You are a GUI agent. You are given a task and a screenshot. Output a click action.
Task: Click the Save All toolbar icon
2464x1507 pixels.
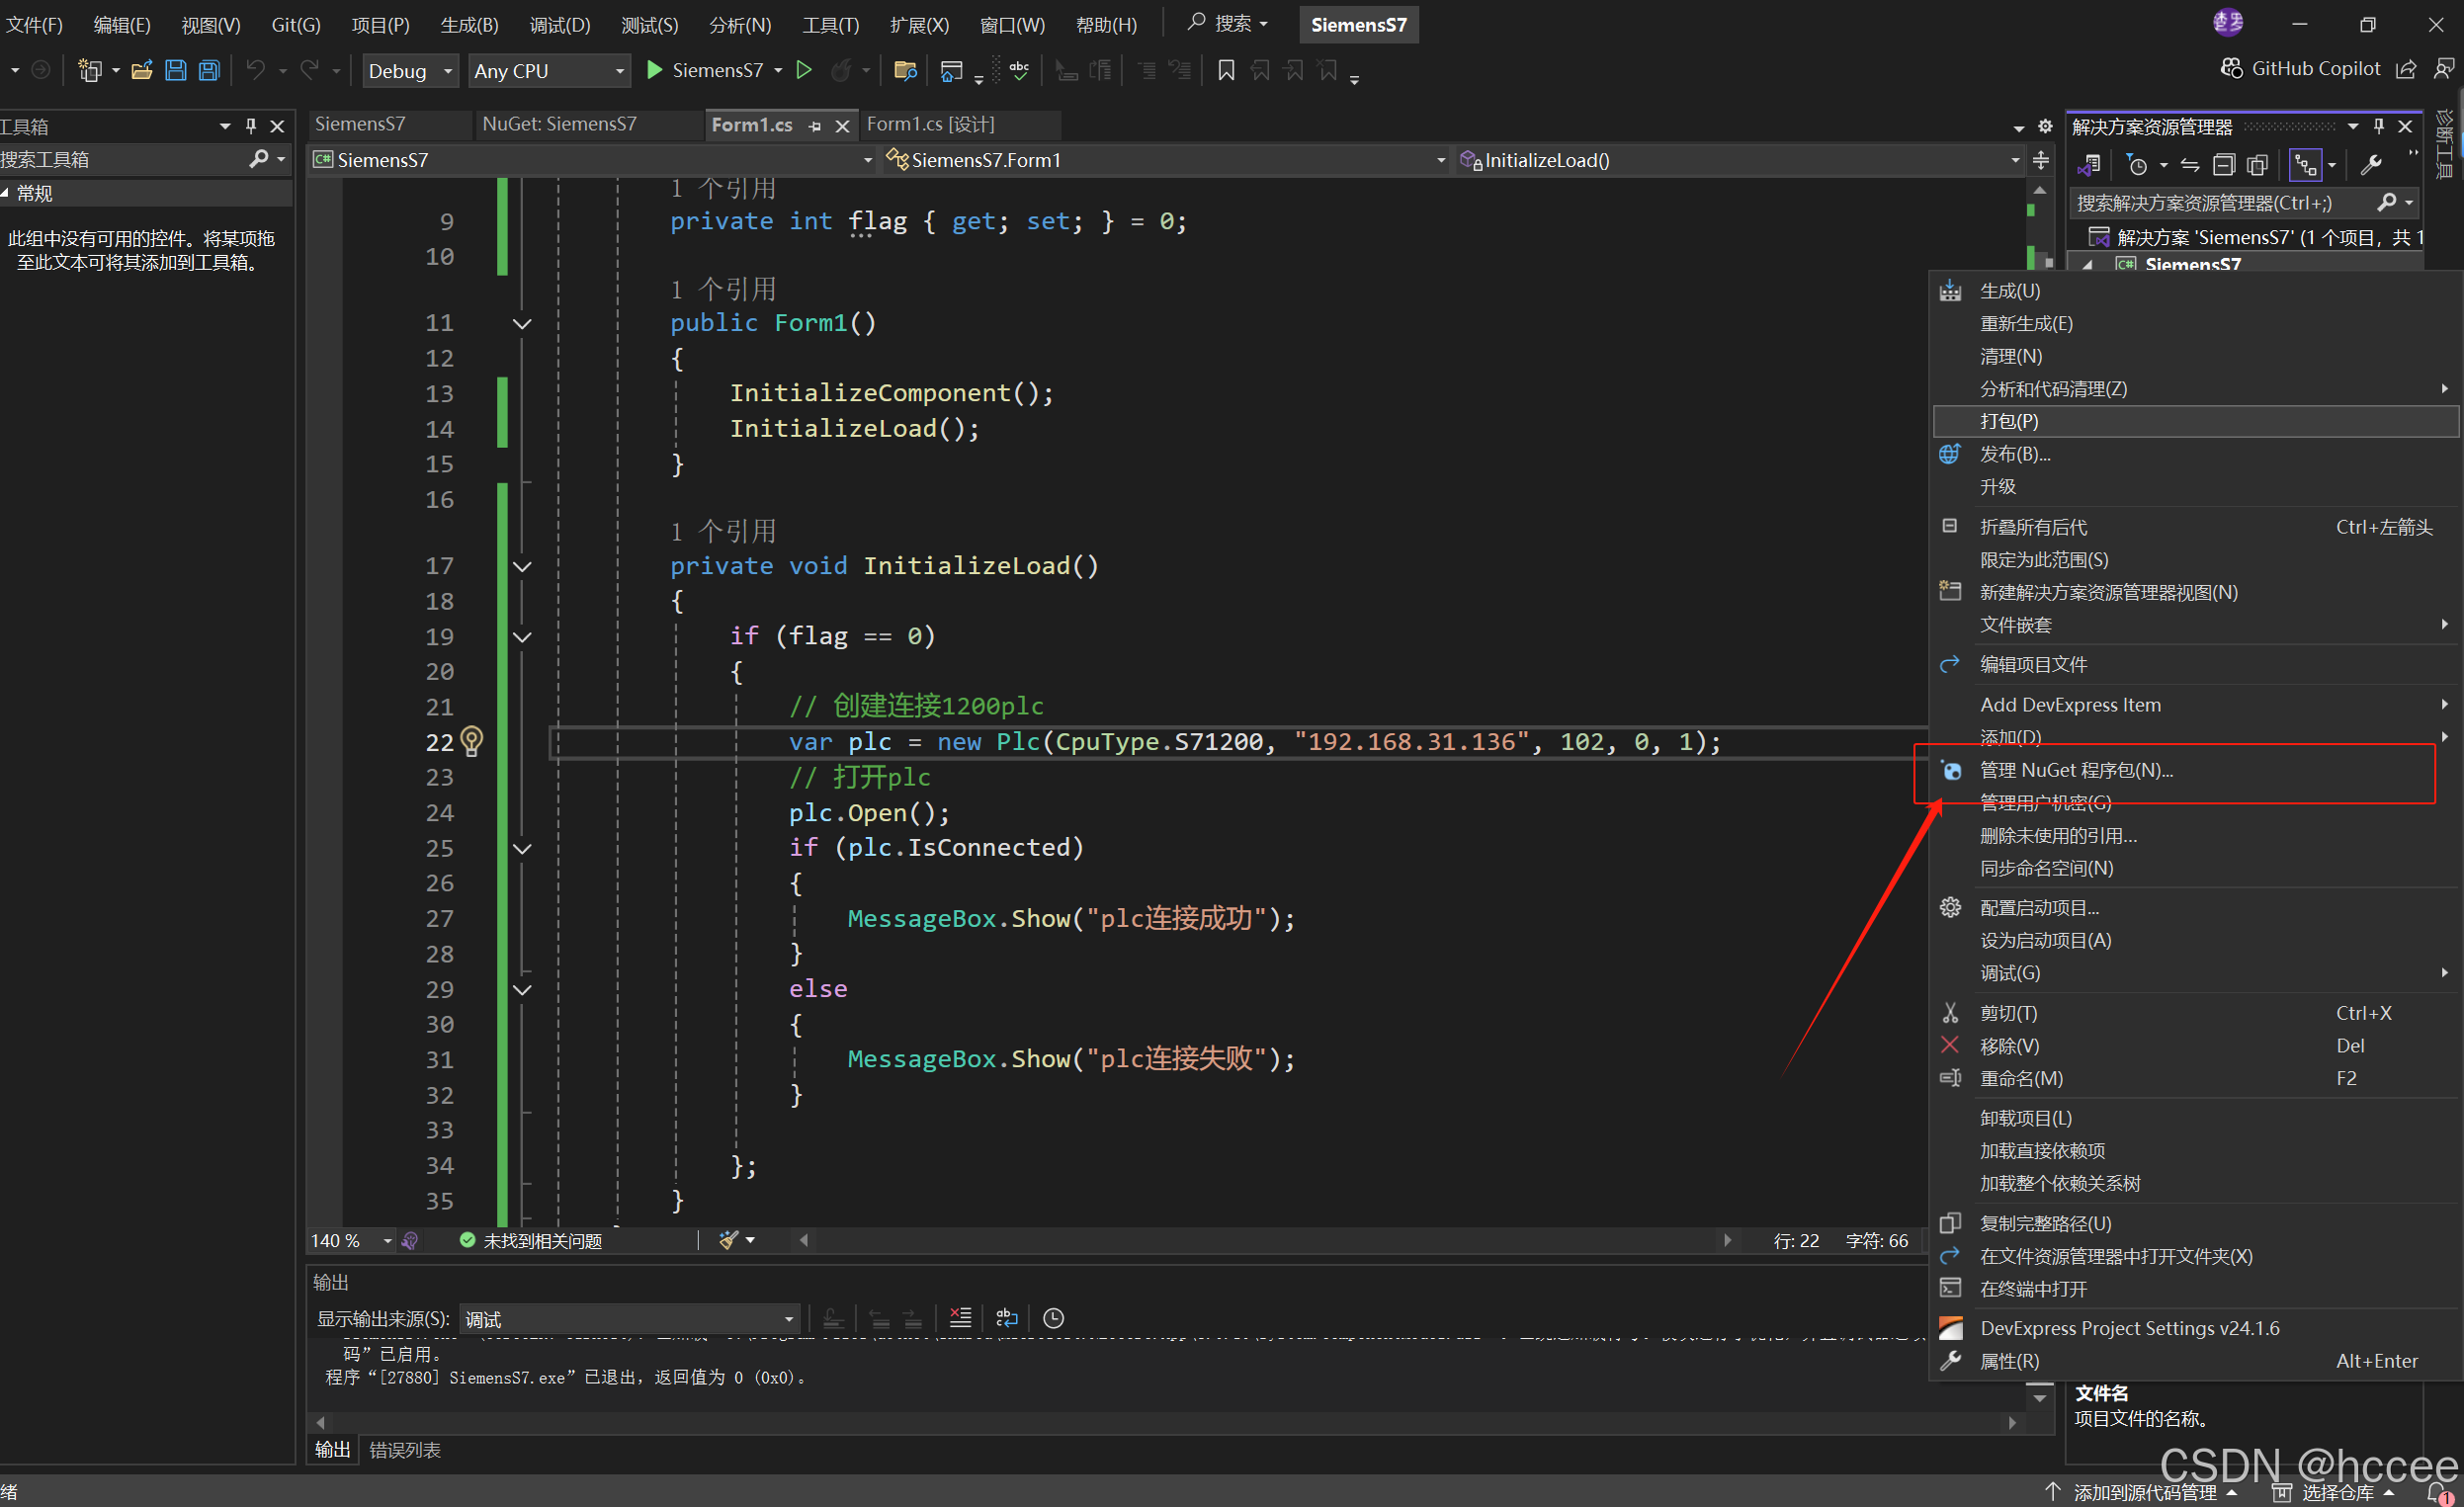coord(209,70)
